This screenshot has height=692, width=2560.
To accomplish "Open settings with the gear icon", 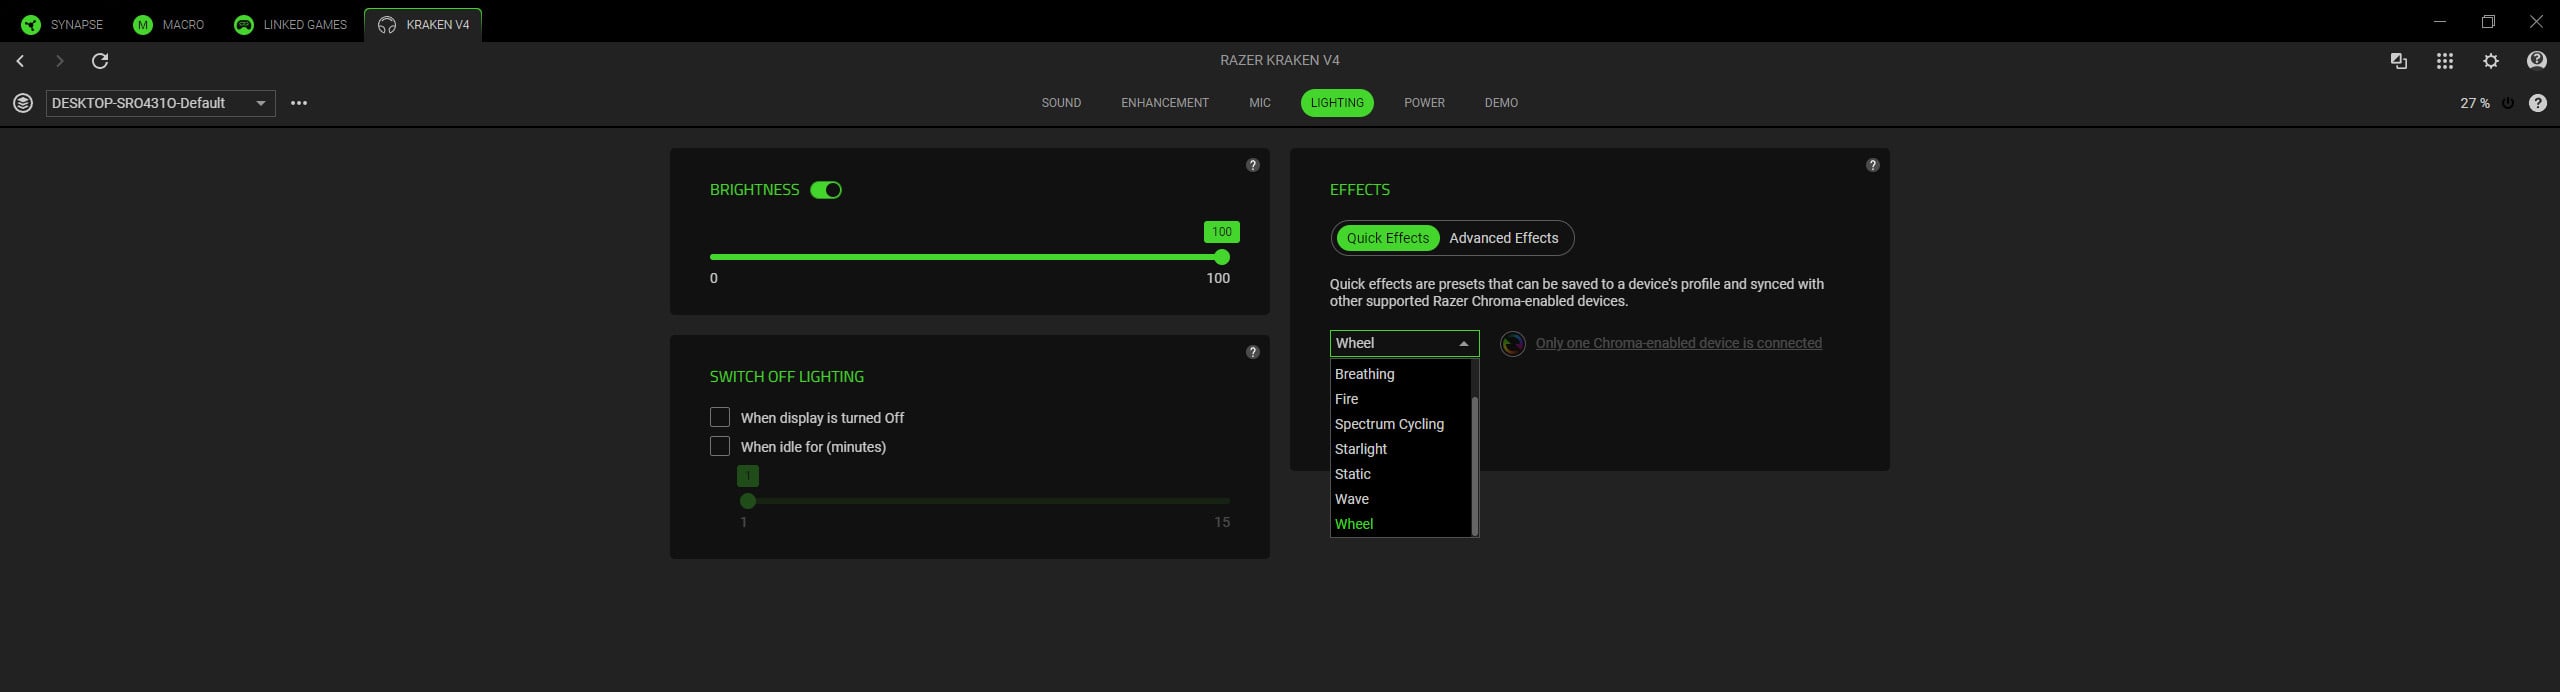I will pos(2490,61).
